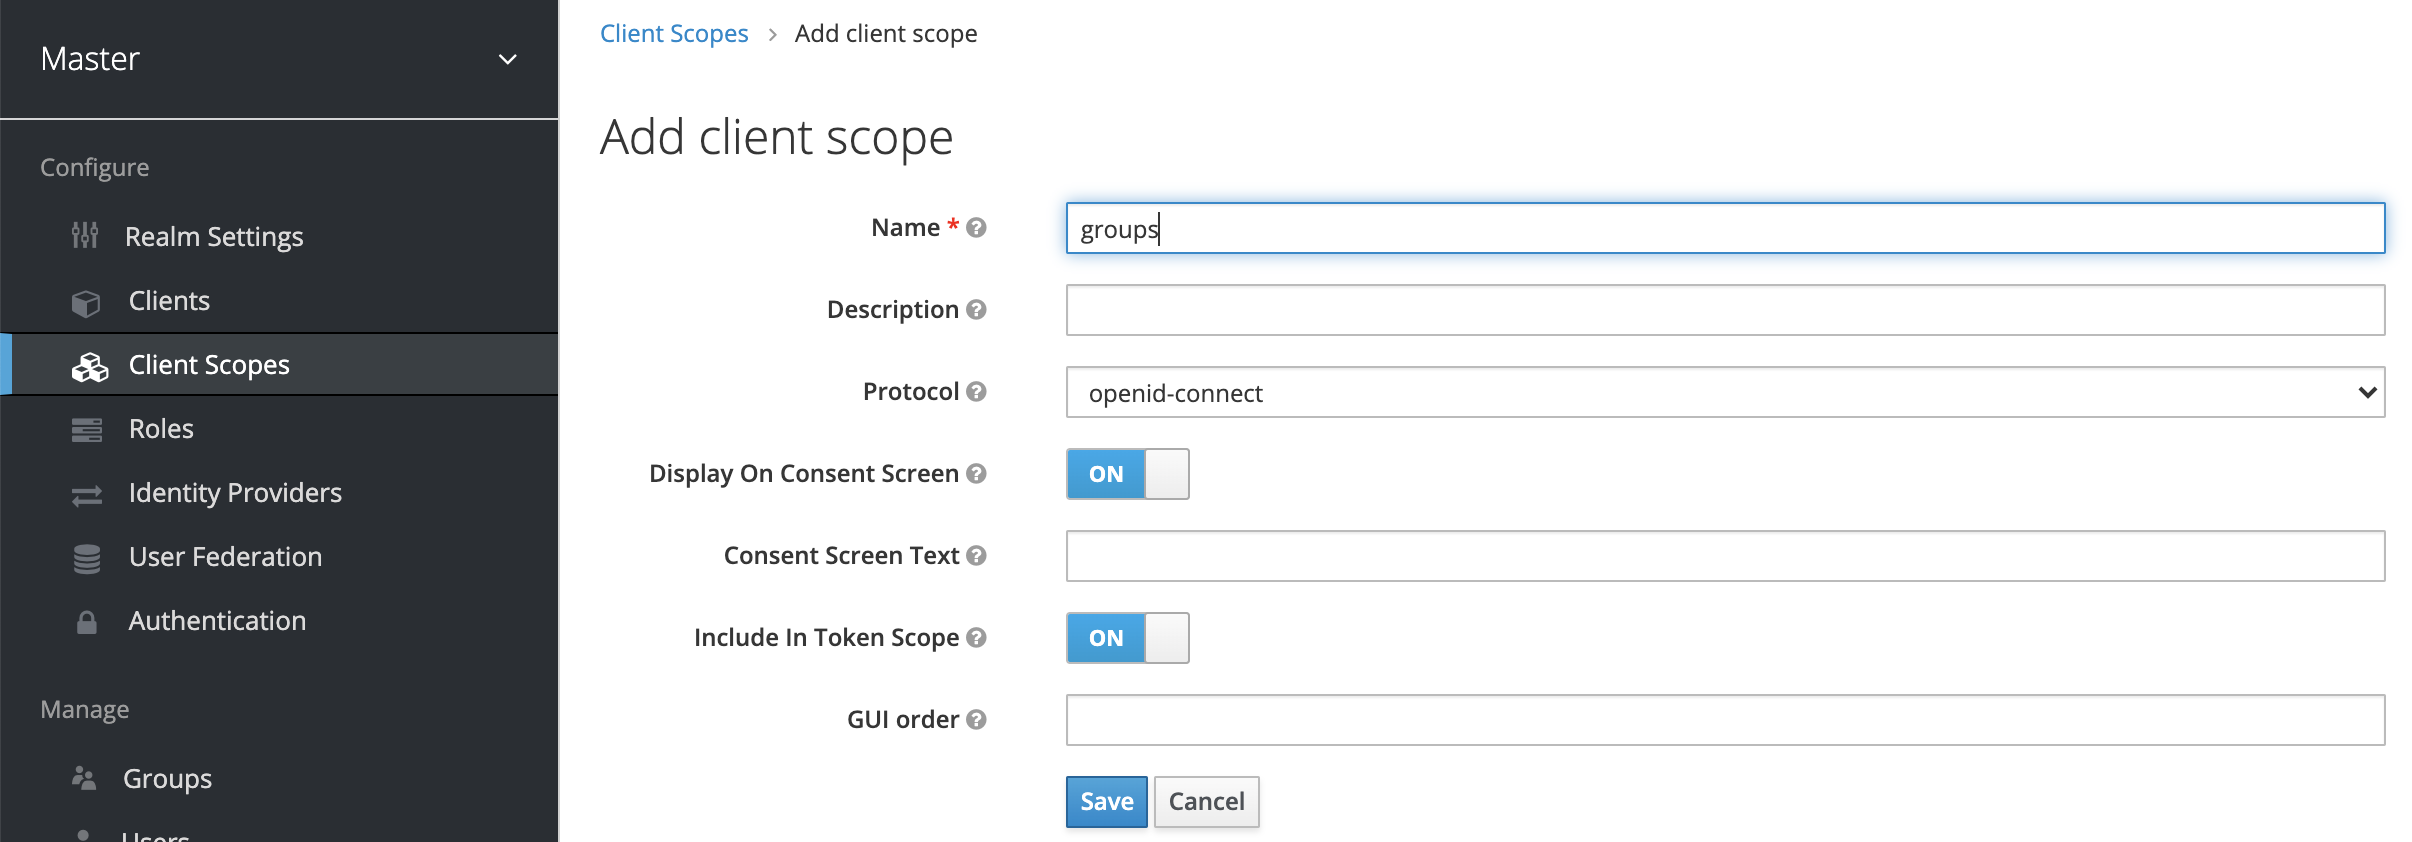
Task: Open the Protocol openid-connect dropdown
Action: 1726,392
